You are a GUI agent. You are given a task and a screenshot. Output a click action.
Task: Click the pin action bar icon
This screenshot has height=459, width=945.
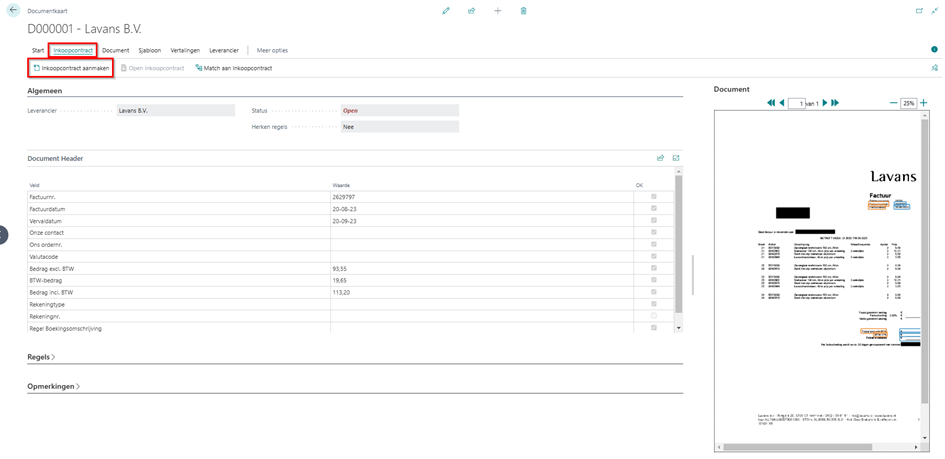pos(934,68)
